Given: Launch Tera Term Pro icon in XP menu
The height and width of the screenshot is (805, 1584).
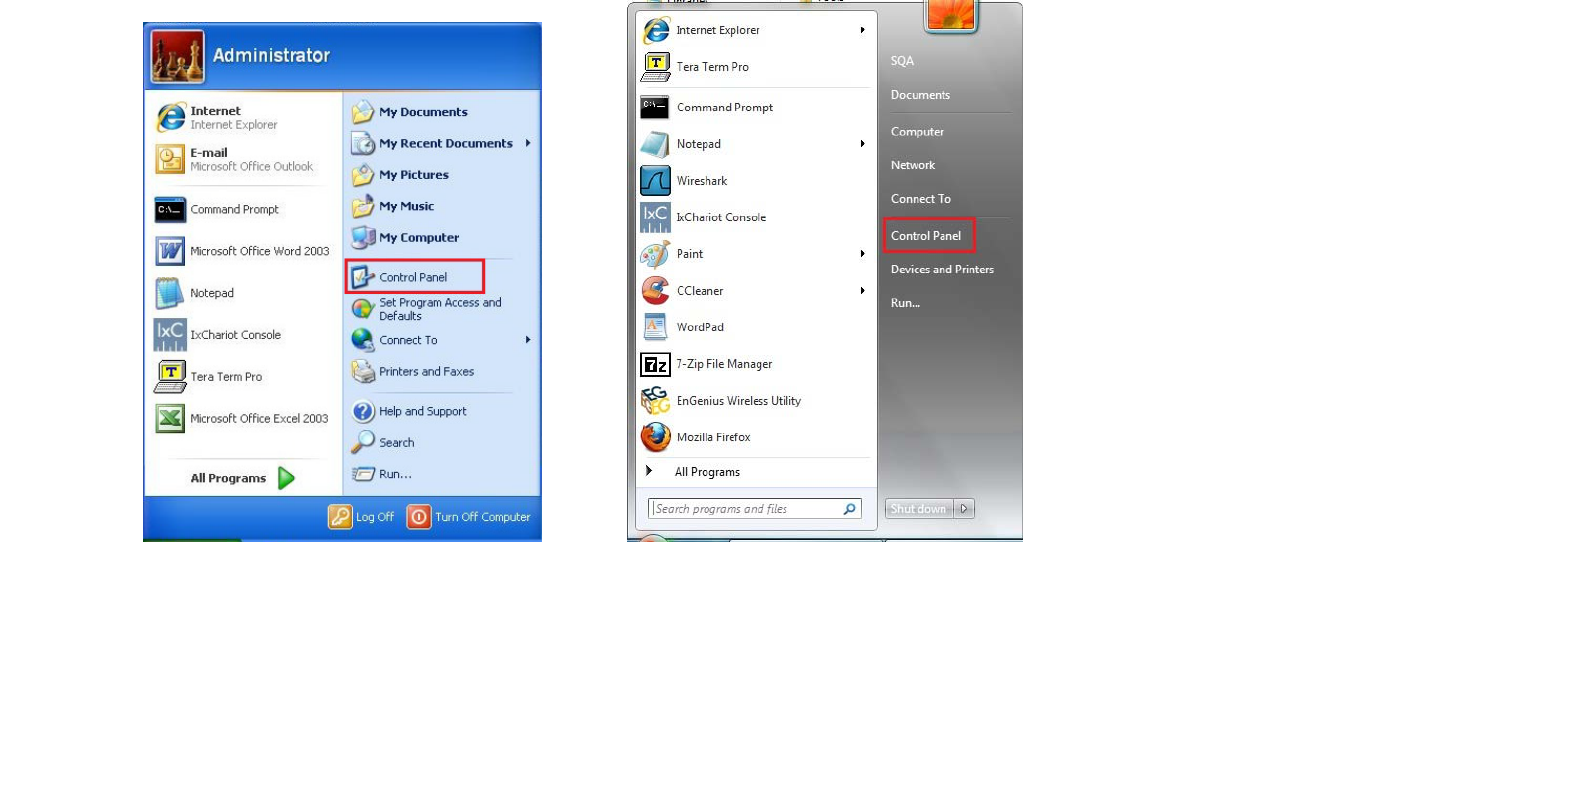Looking at the screenshot, I should [170, 377].
